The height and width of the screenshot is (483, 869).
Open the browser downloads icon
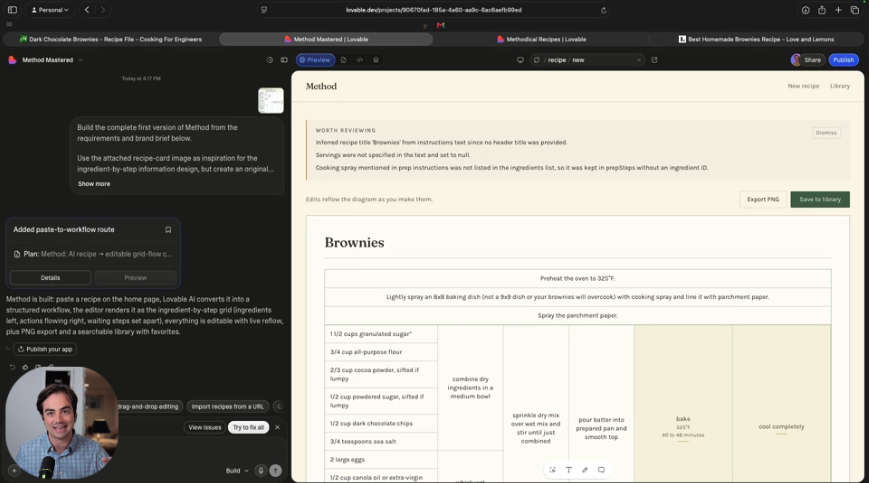point(805,10)
